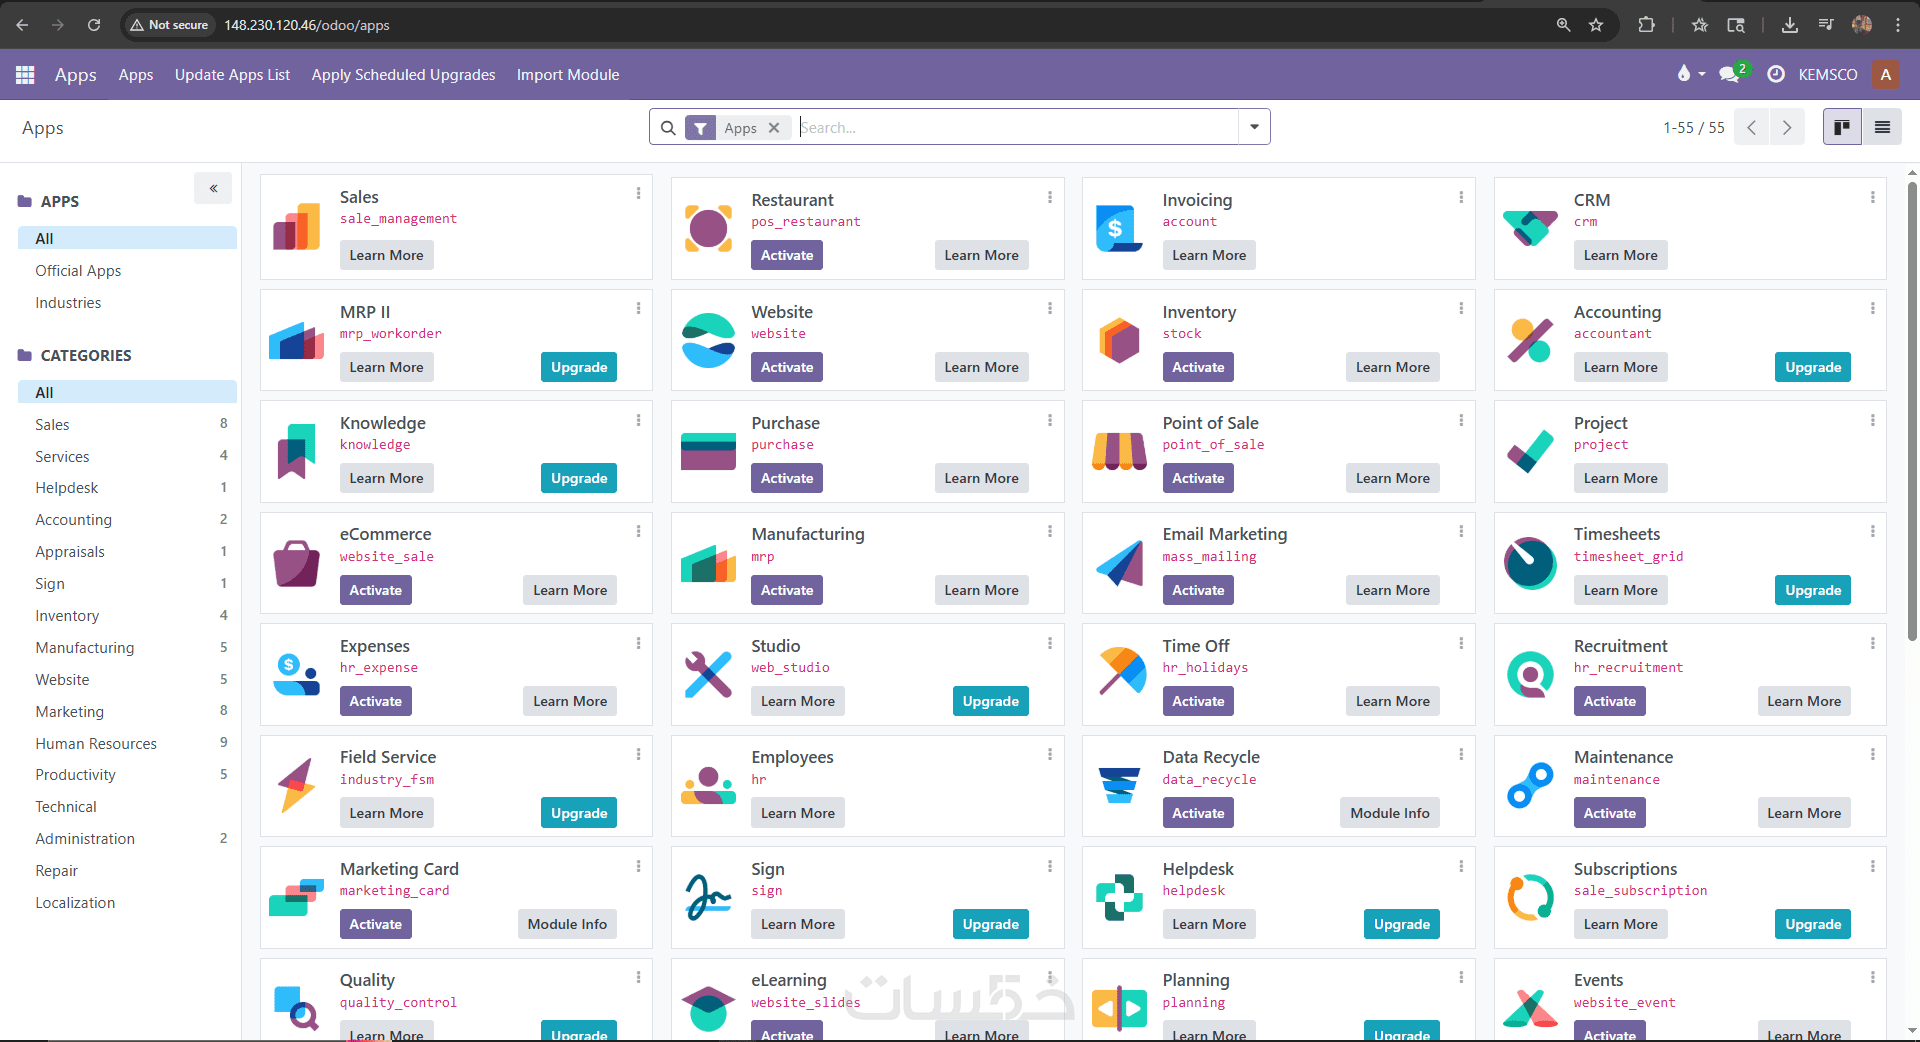This screenshot has width=1920, height=1042.
Task: Bookmark this page with the star icon
Action: tap(1596, 25)
